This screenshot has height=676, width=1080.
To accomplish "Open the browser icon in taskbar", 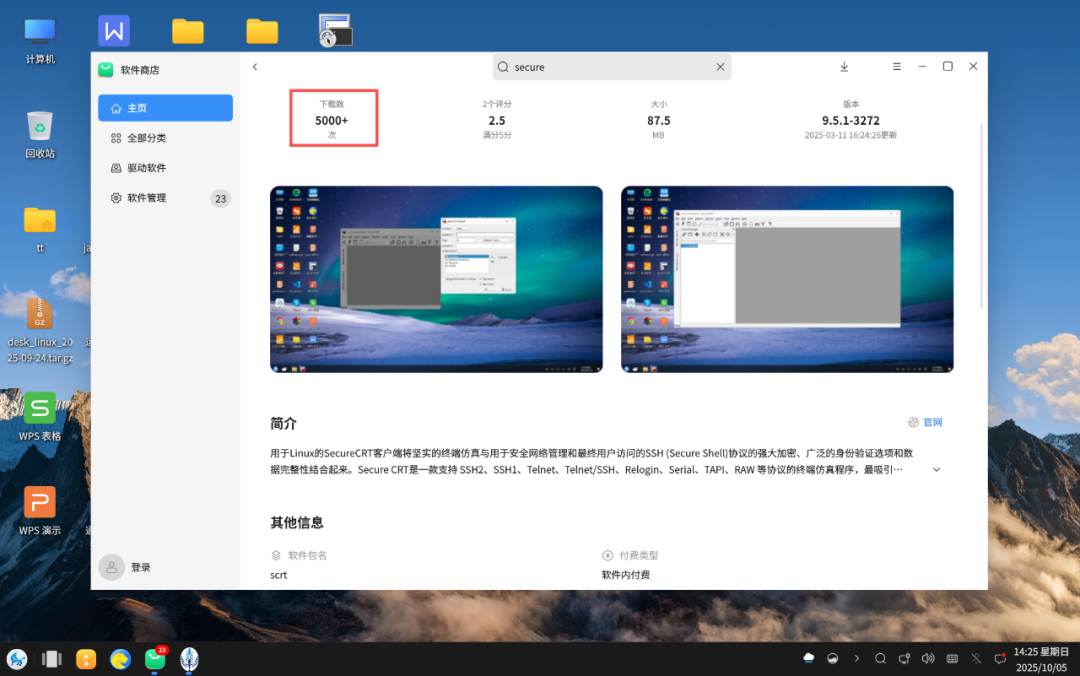I will click(121, 659).
